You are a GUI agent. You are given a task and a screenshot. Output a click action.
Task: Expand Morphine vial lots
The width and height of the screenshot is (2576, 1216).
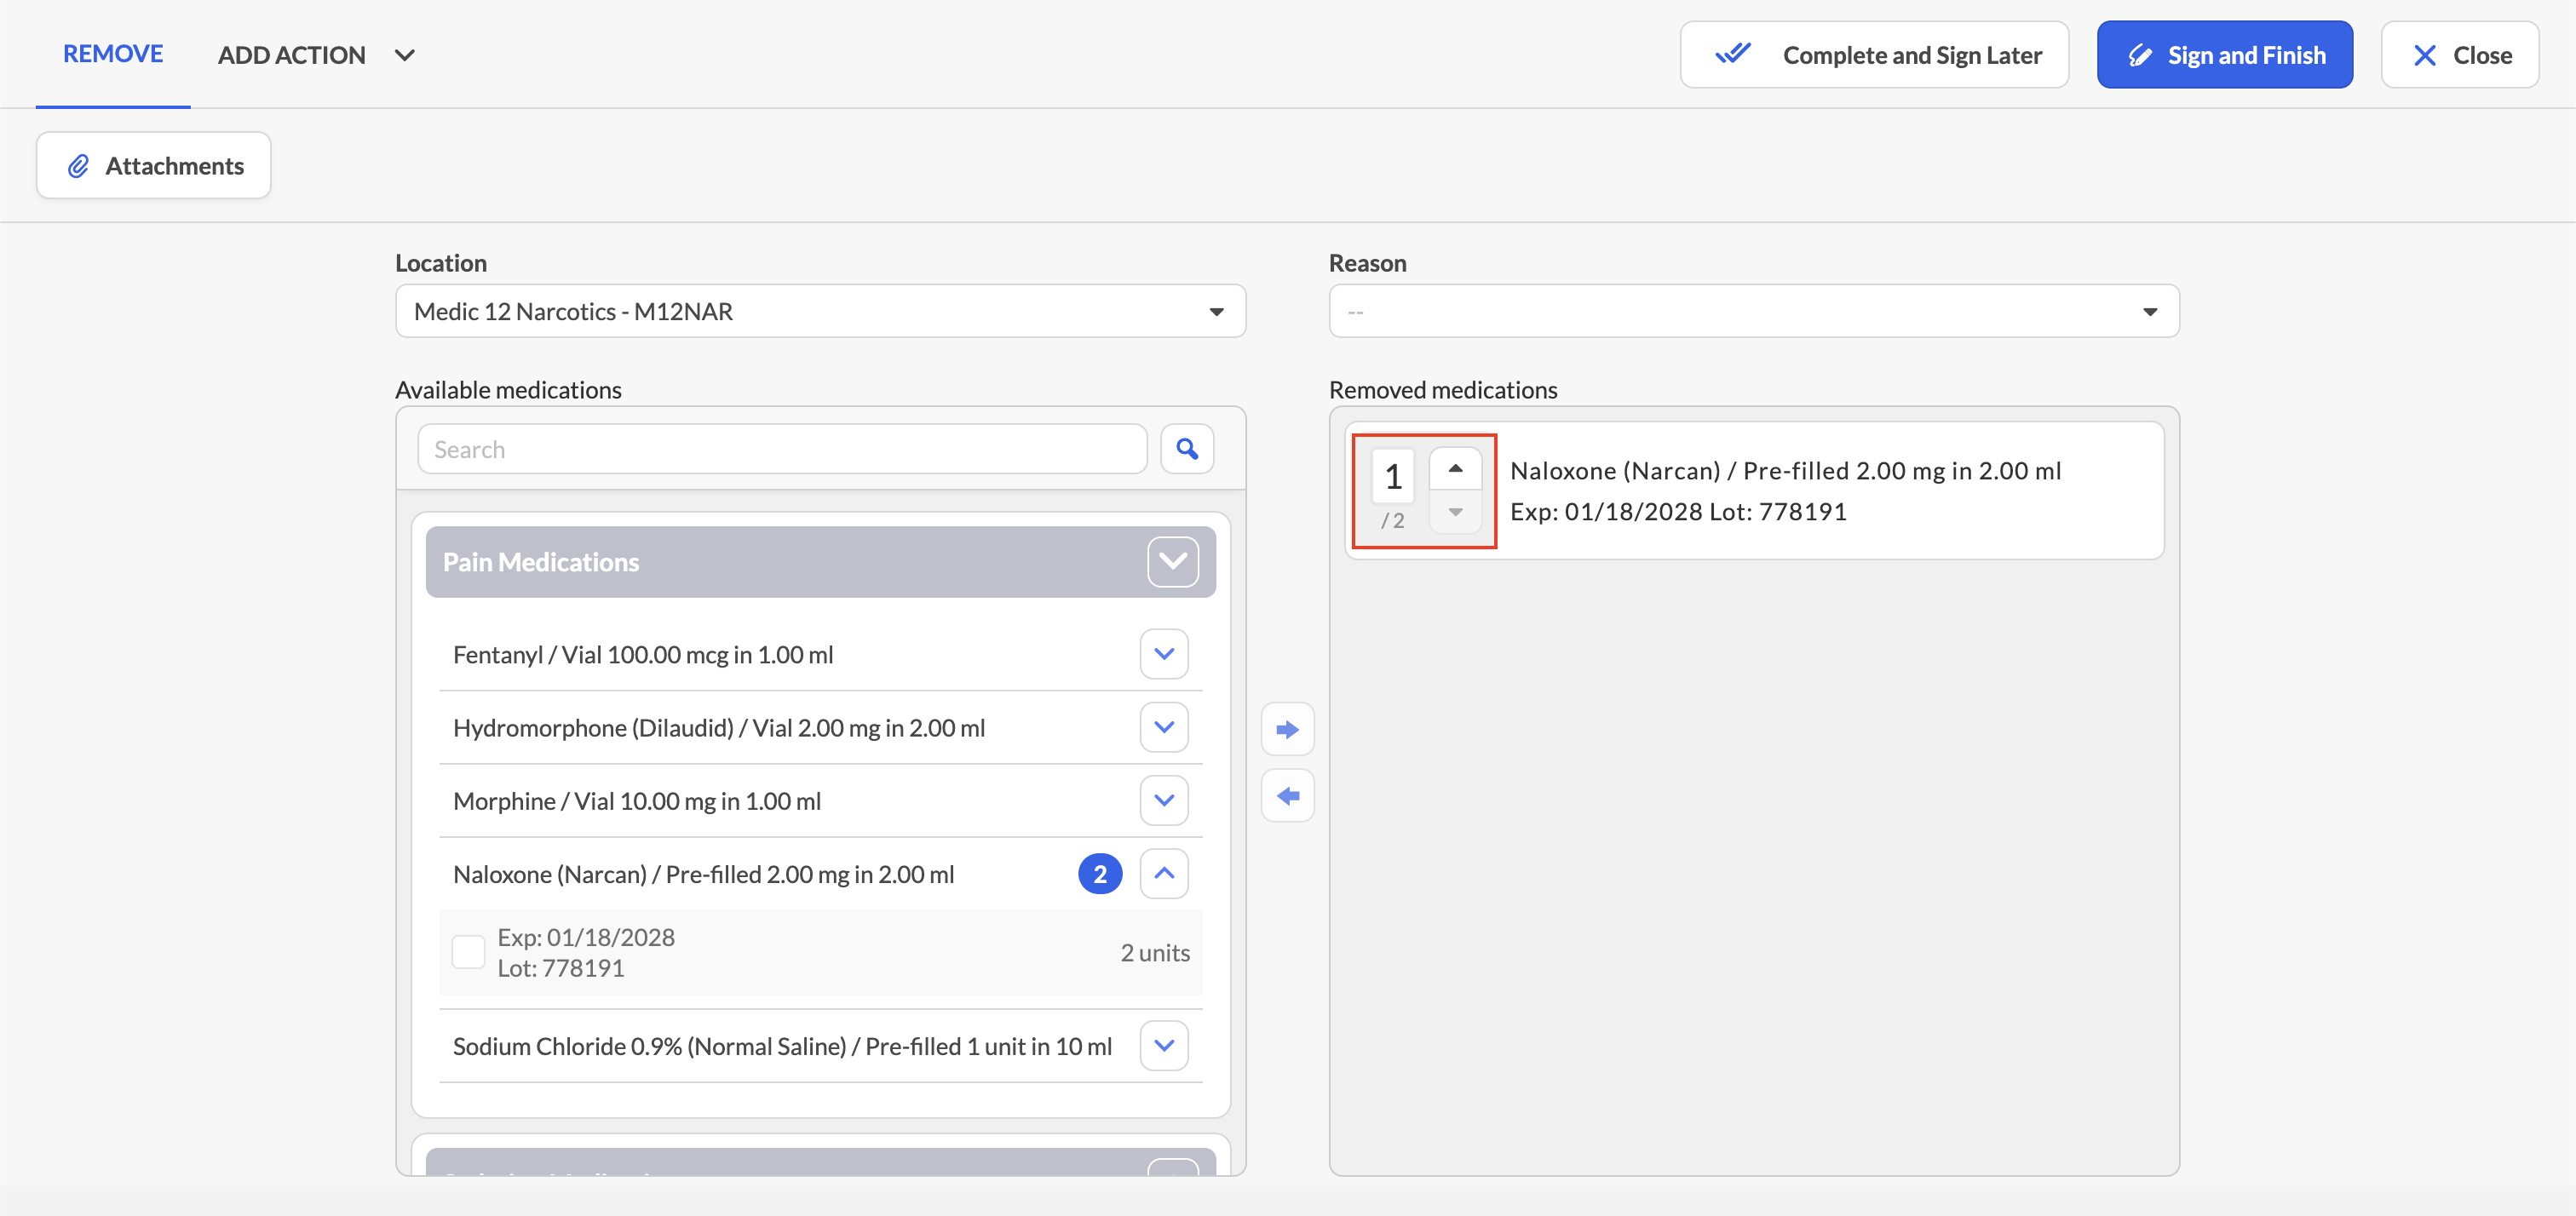click(1164, 800)
